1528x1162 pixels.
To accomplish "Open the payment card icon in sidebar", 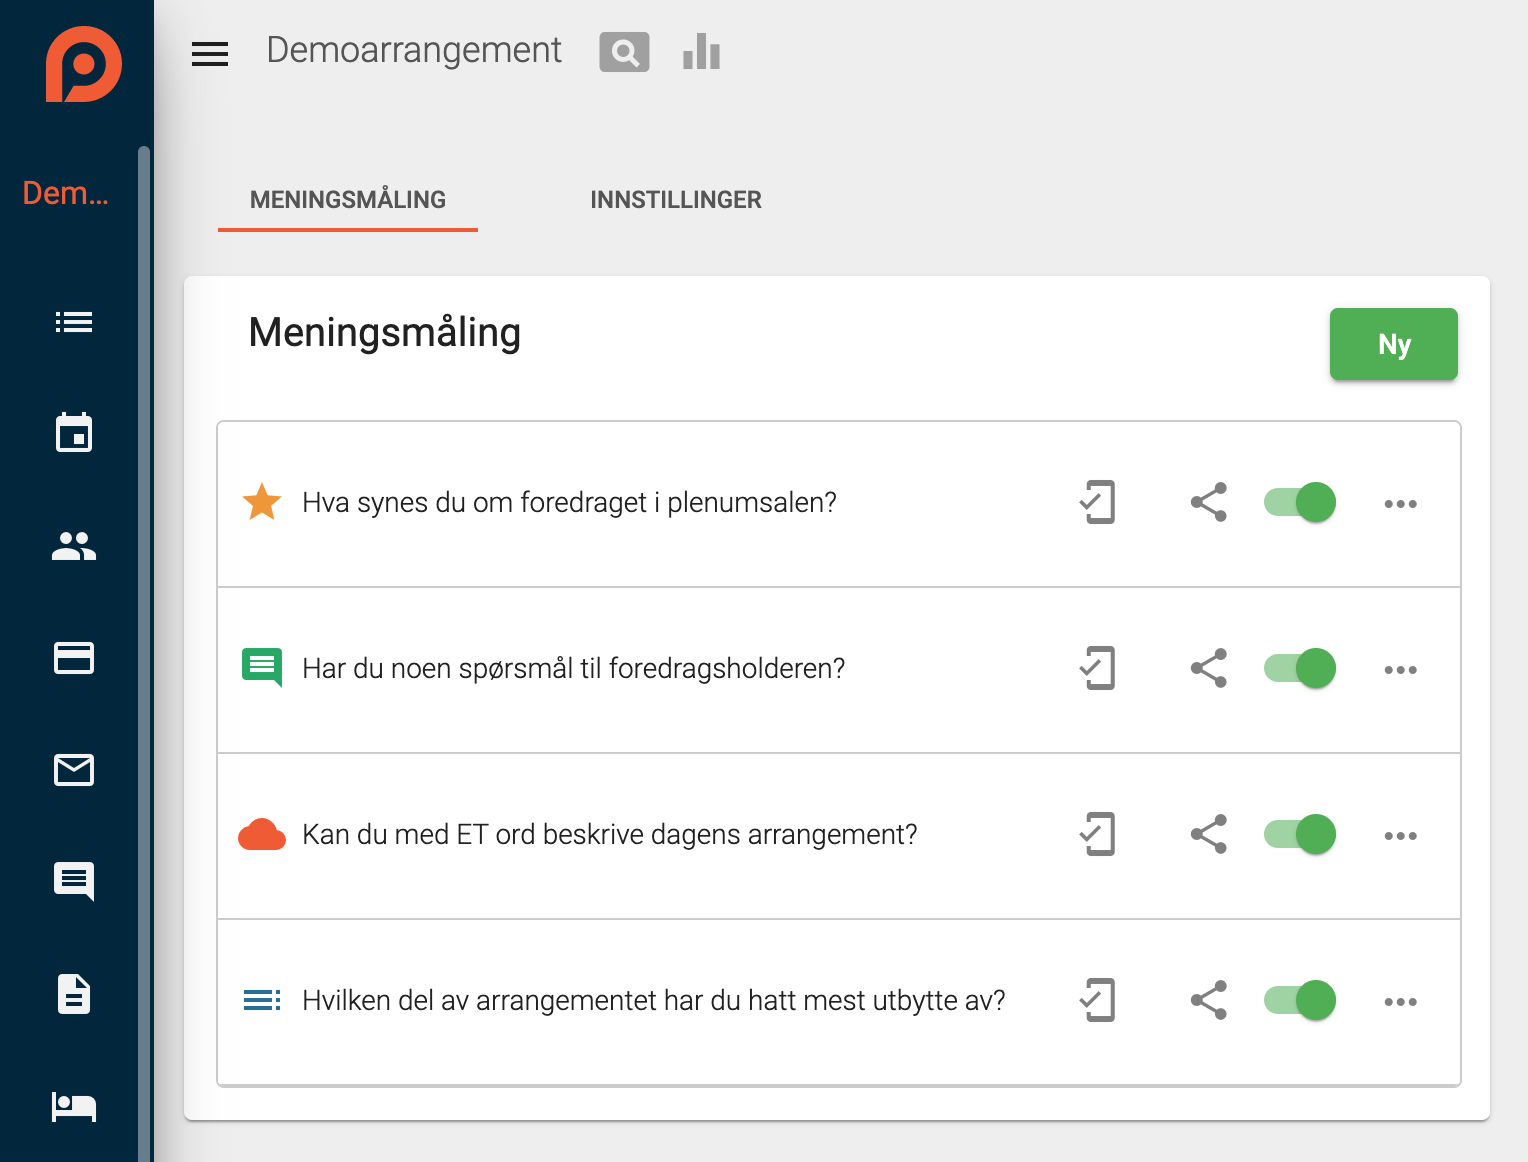I will [x=74, y=658].
